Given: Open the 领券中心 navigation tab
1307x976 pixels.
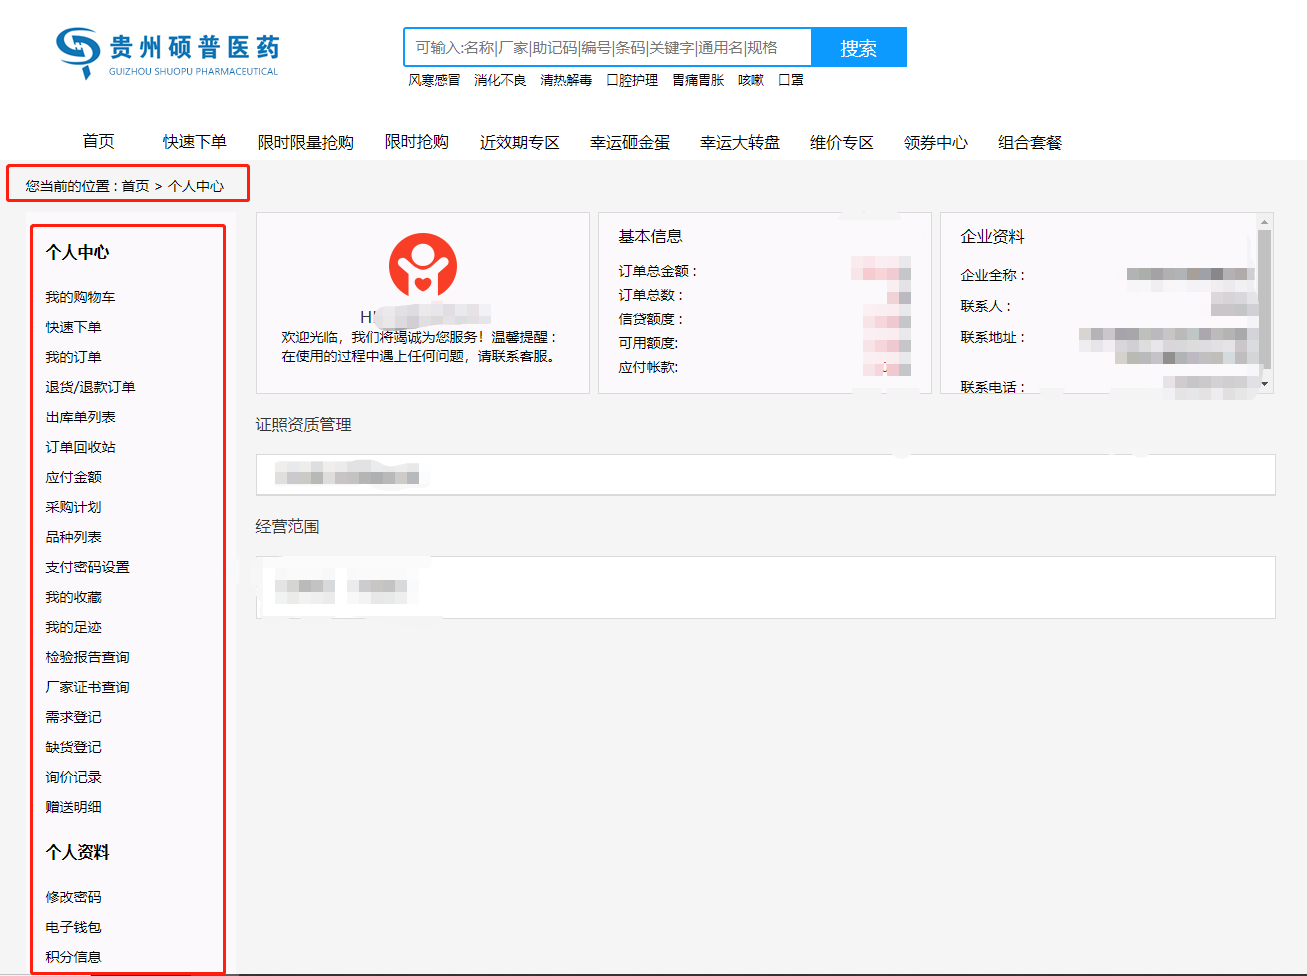Looking at the screenshot, I should (936, 142).
